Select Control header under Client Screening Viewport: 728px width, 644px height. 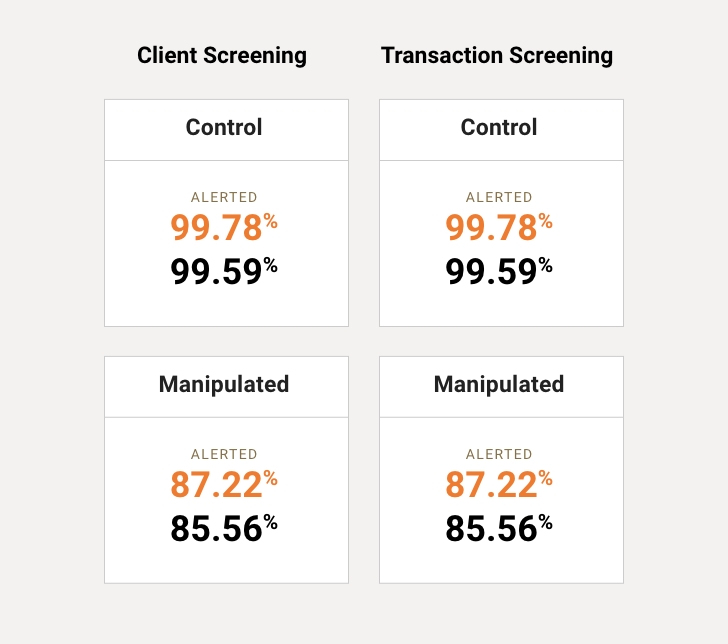click(224, 127)
